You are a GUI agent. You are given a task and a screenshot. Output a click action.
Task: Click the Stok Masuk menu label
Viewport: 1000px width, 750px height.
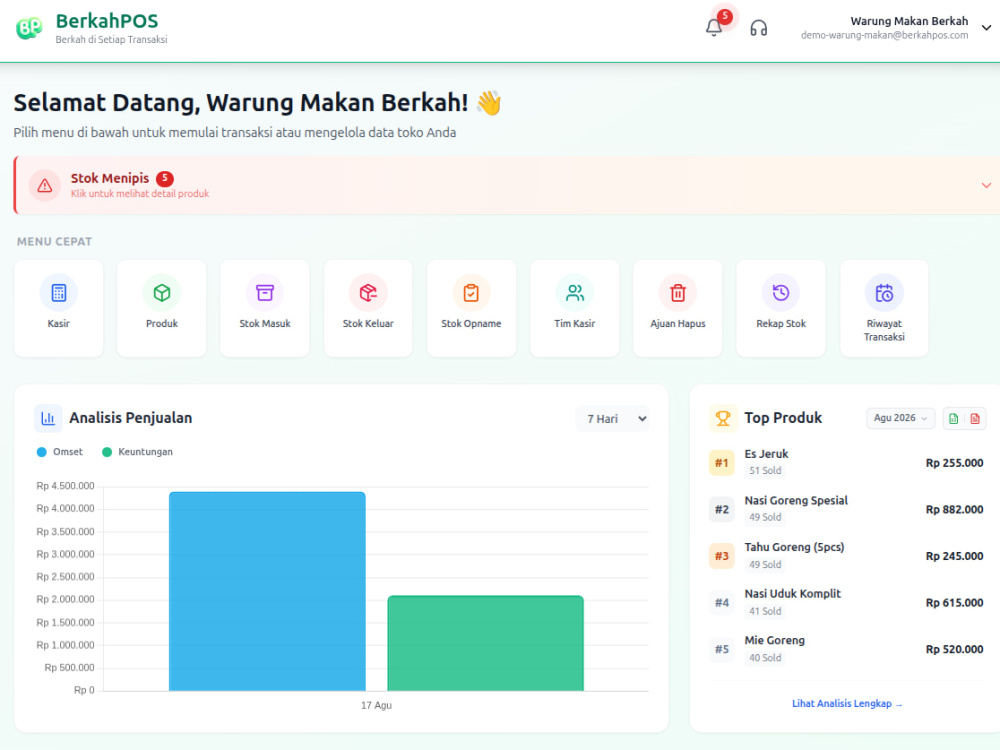tap(265, 323)
